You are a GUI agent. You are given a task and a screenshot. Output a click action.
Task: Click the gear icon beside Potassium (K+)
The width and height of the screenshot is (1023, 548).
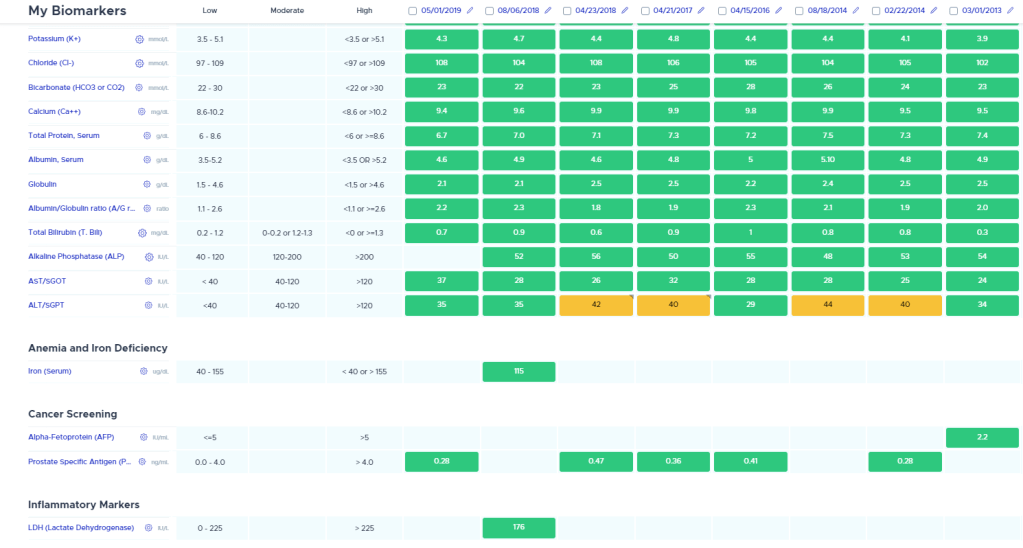click(140, 39)
